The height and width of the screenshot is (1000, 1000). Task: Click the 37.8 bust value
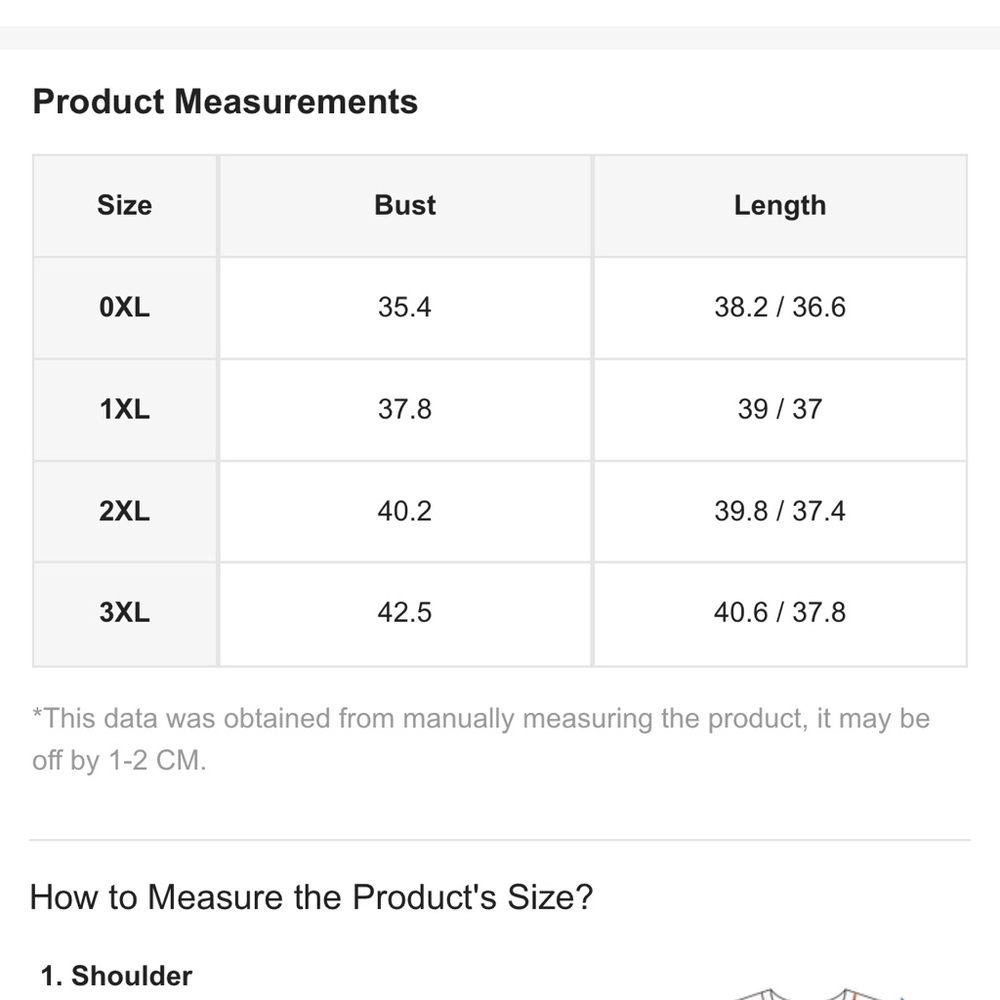click(x=404, y=409)
